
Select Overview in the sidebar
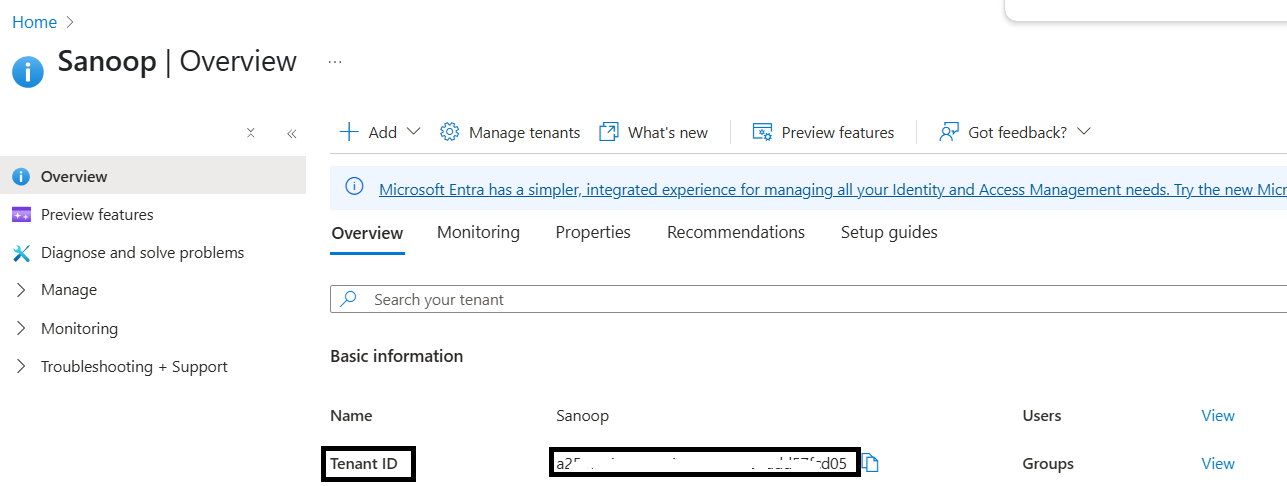pos(153,176)
